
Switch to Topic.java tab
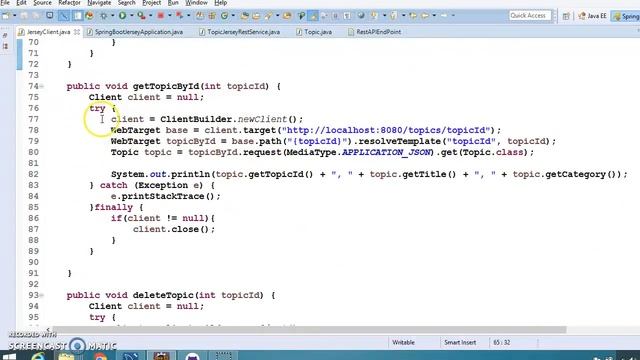[x=314, y=32]
